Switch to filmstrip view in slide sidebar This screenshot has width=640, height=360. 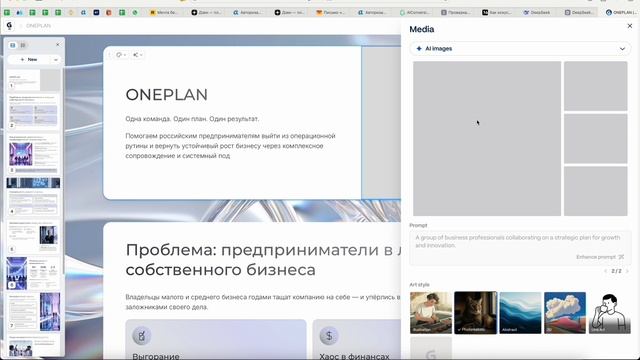point(13,45)
